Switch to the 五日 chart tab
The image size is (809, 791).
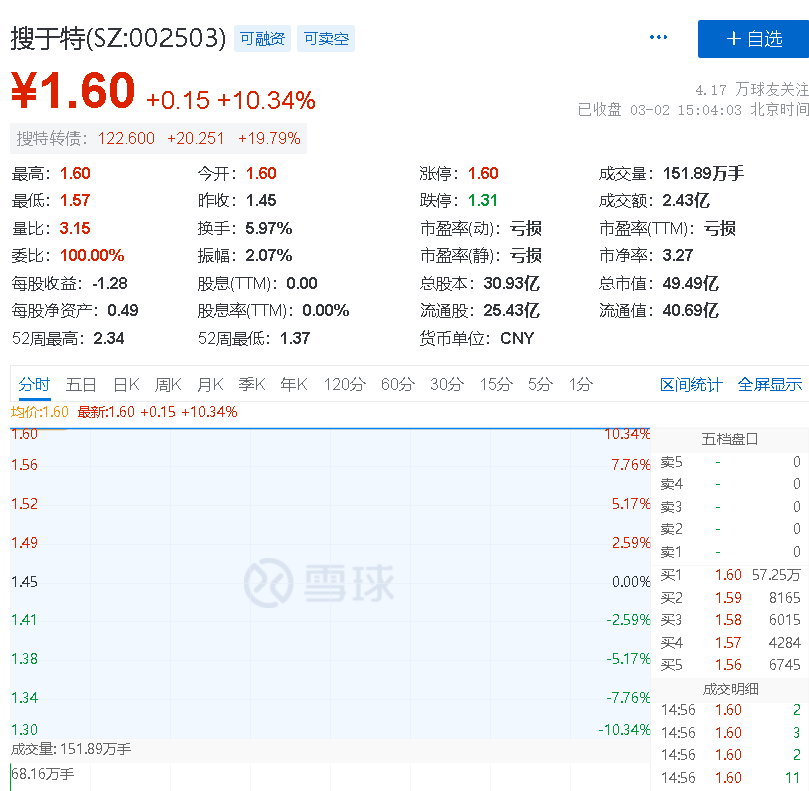(81, 384)
